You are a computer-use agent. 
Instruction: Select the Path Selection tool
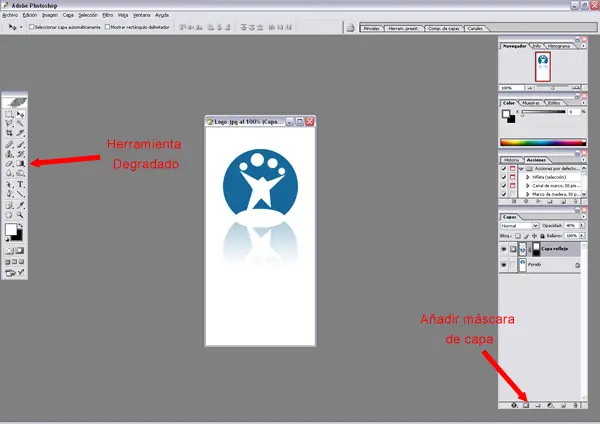point(9,184)
